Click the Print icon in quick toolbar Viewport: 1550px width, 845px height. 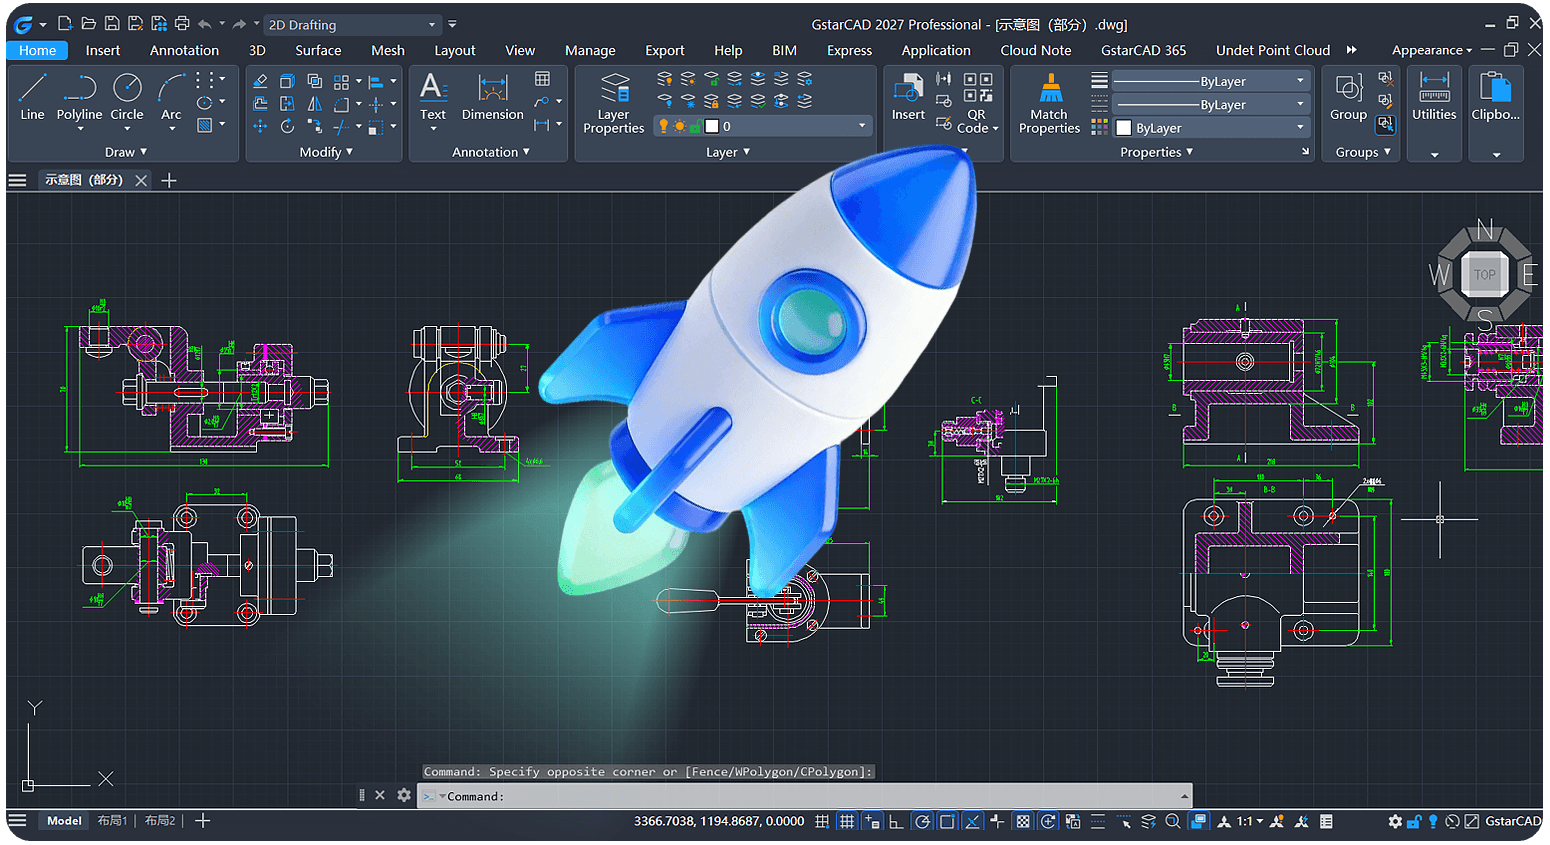[x=181, y=24]
